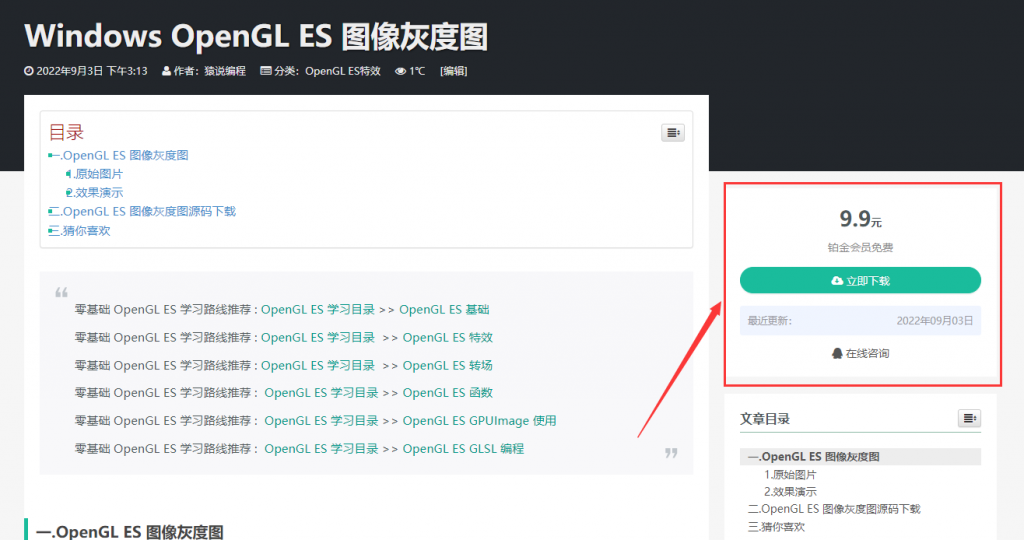
Task: Click the clock icon beside the post date
Action: pos(29,71)
